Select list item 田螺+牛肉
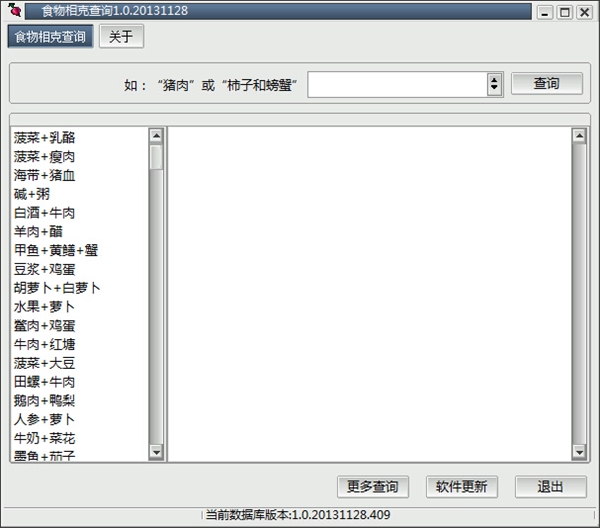Screen dimensions: 600x528 44,382
